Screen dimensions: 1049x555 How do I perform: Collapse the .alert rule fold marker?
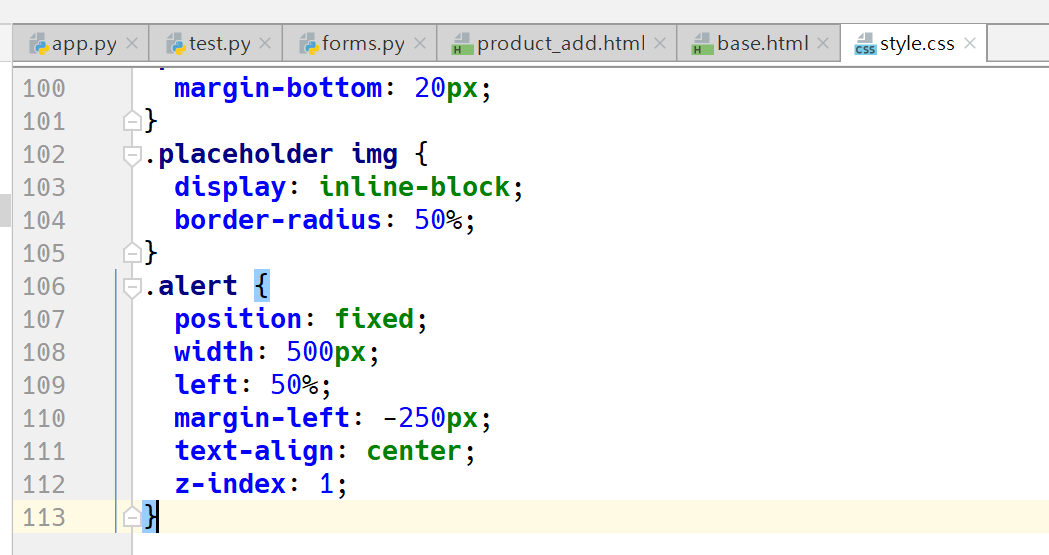click(x=132, y=288)
